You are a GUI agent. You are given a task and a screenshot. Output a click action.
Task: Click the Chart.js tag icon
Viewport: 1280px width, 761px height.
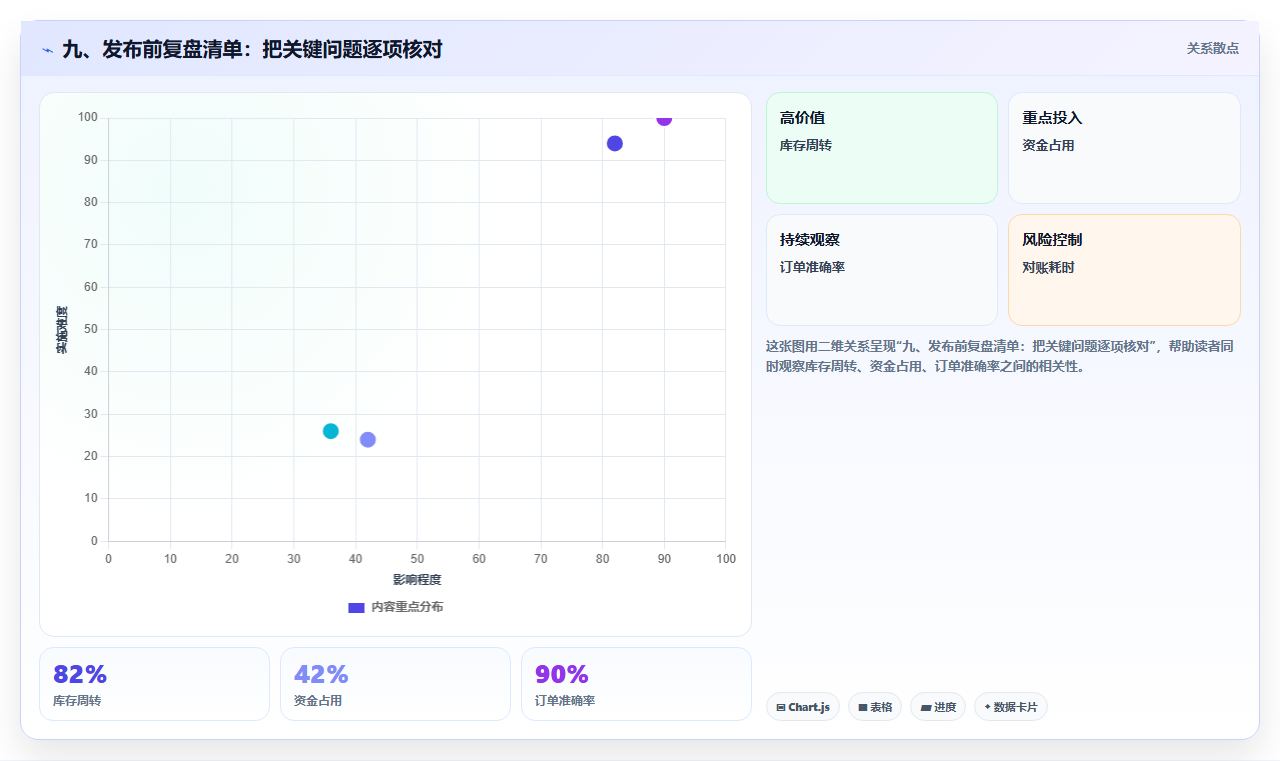point(781,707)
